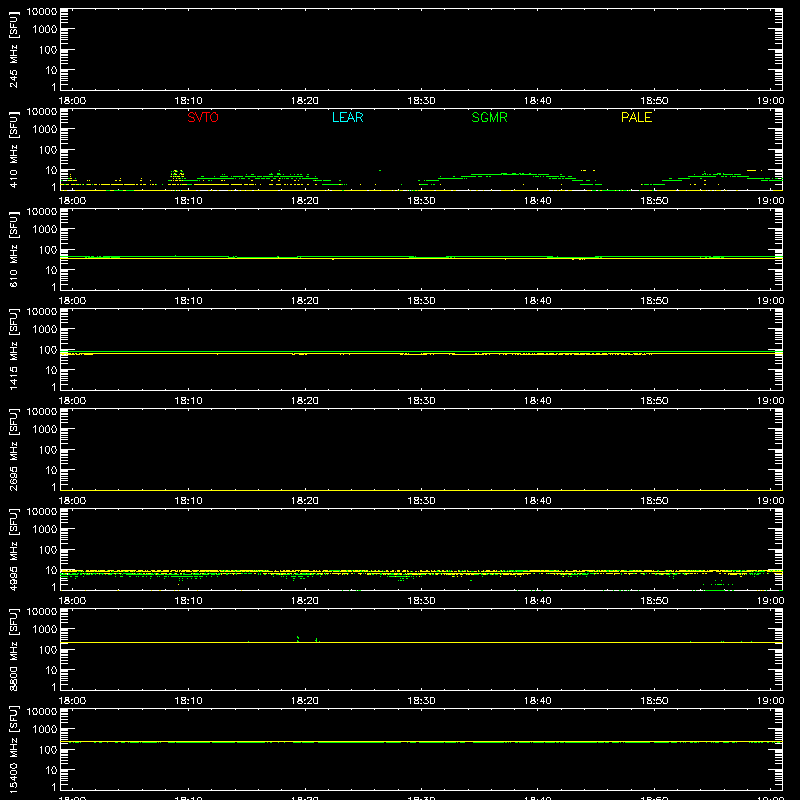
Task: Click the 18:40 label under the 410 MHz plot
Action: click(x=538, y=201)
